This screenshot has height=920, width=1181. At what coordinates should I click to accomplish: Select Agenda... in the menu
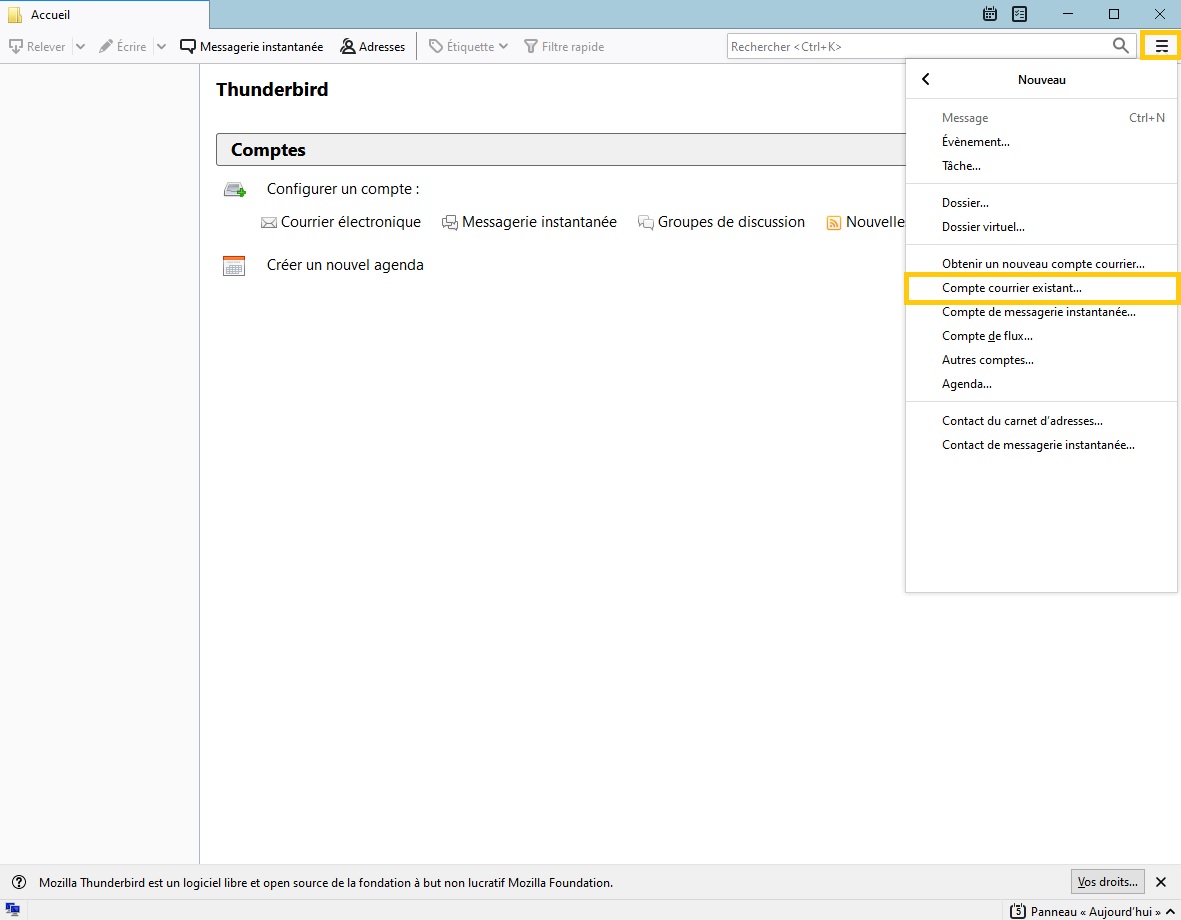pyautogui.click(x=1042, y=384)
